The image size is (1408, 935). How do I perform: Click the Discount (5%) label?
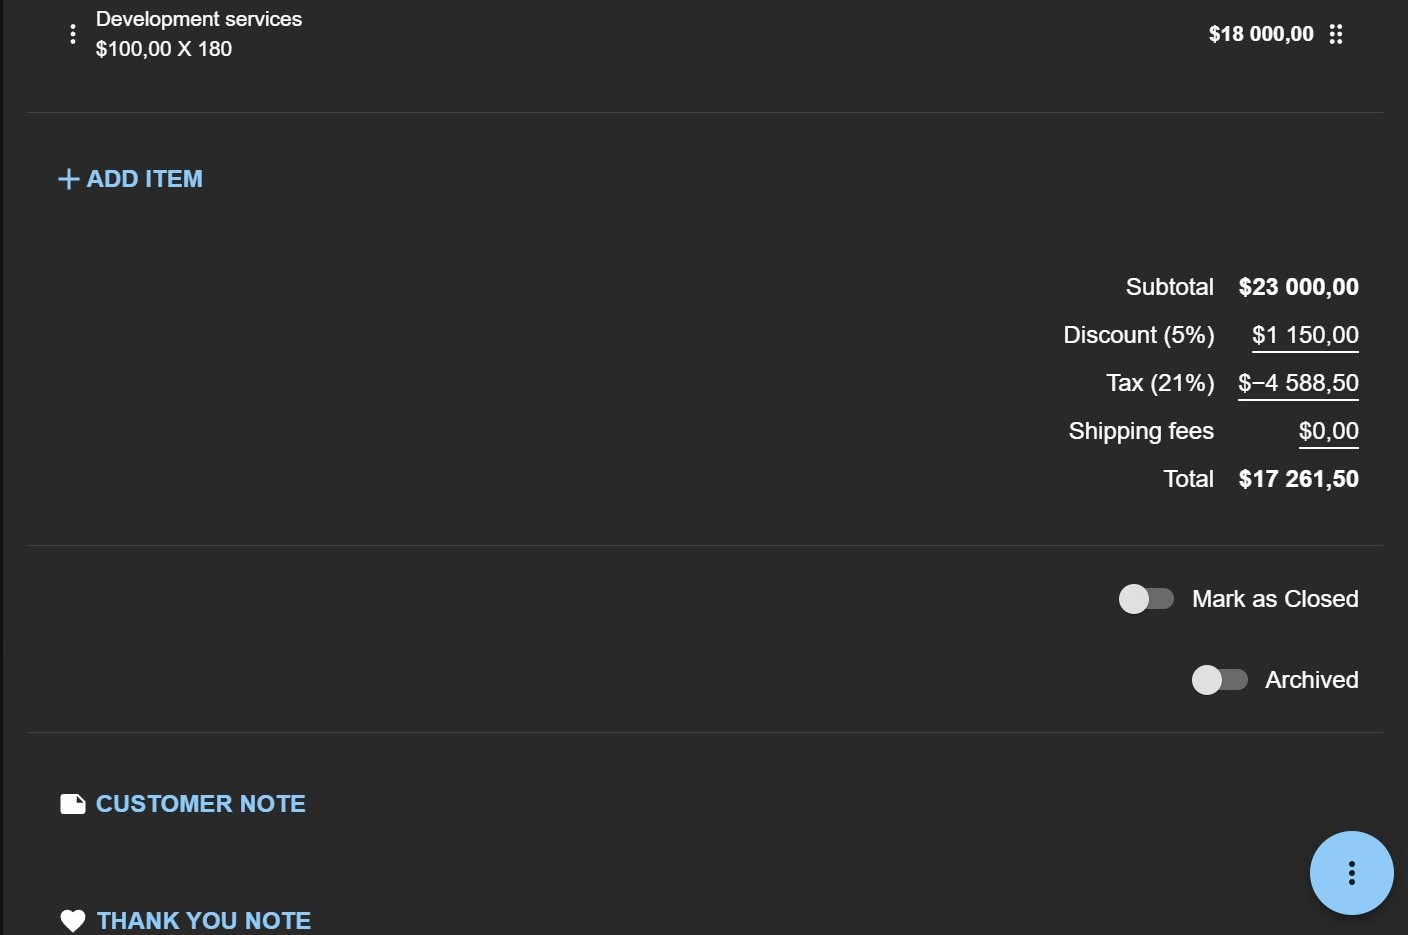tap(1139, 335)
